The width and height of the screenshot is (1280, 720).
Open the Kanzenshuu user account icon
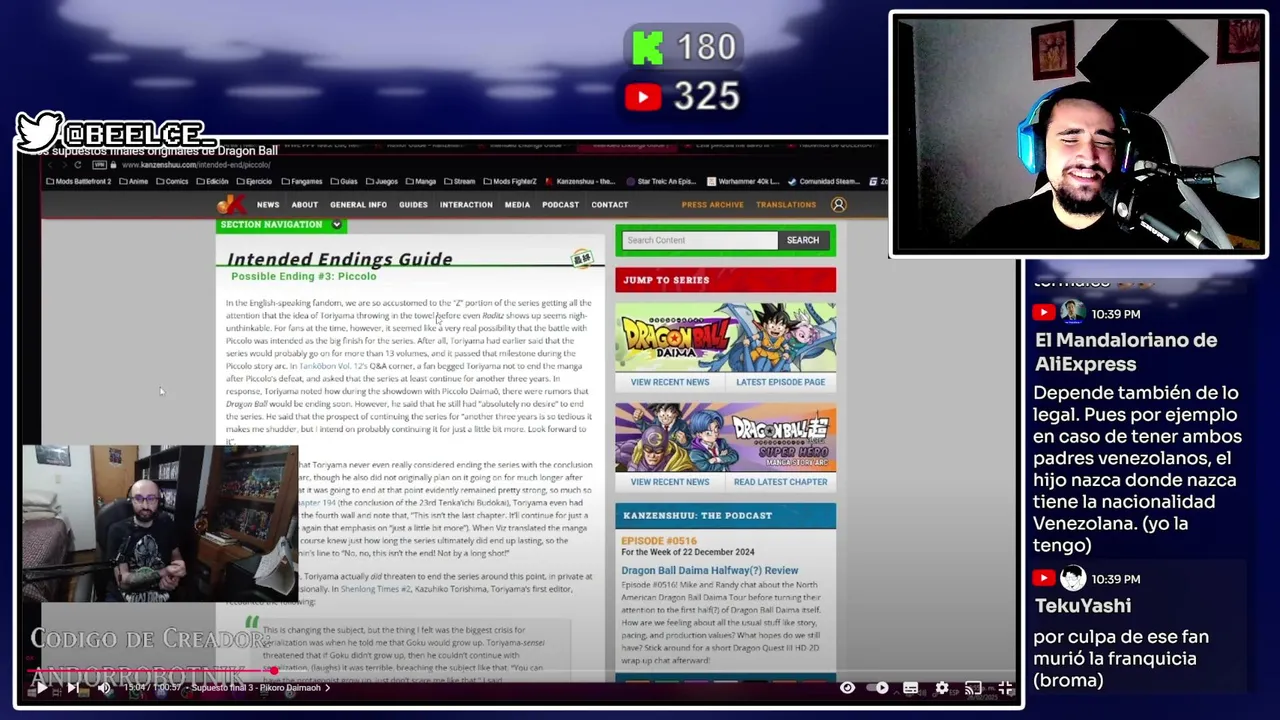click(838, 204)
